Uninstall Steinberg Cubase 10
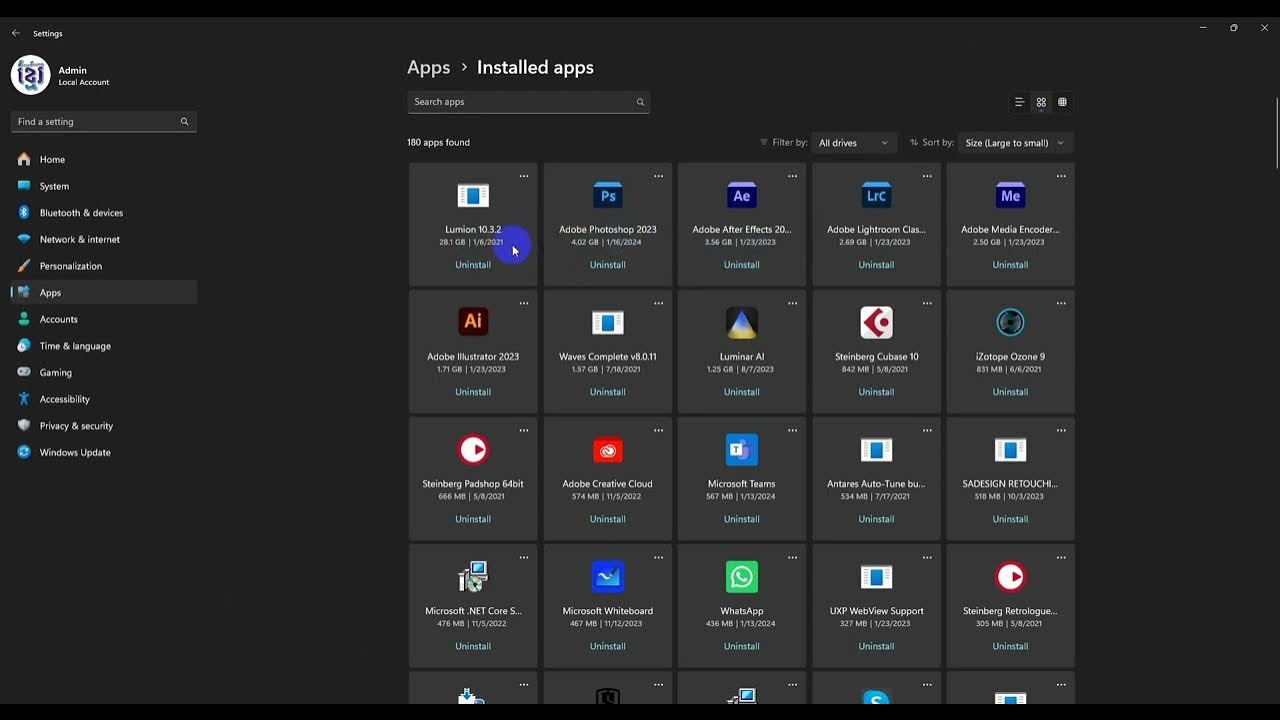 click(x=876, y=392)
